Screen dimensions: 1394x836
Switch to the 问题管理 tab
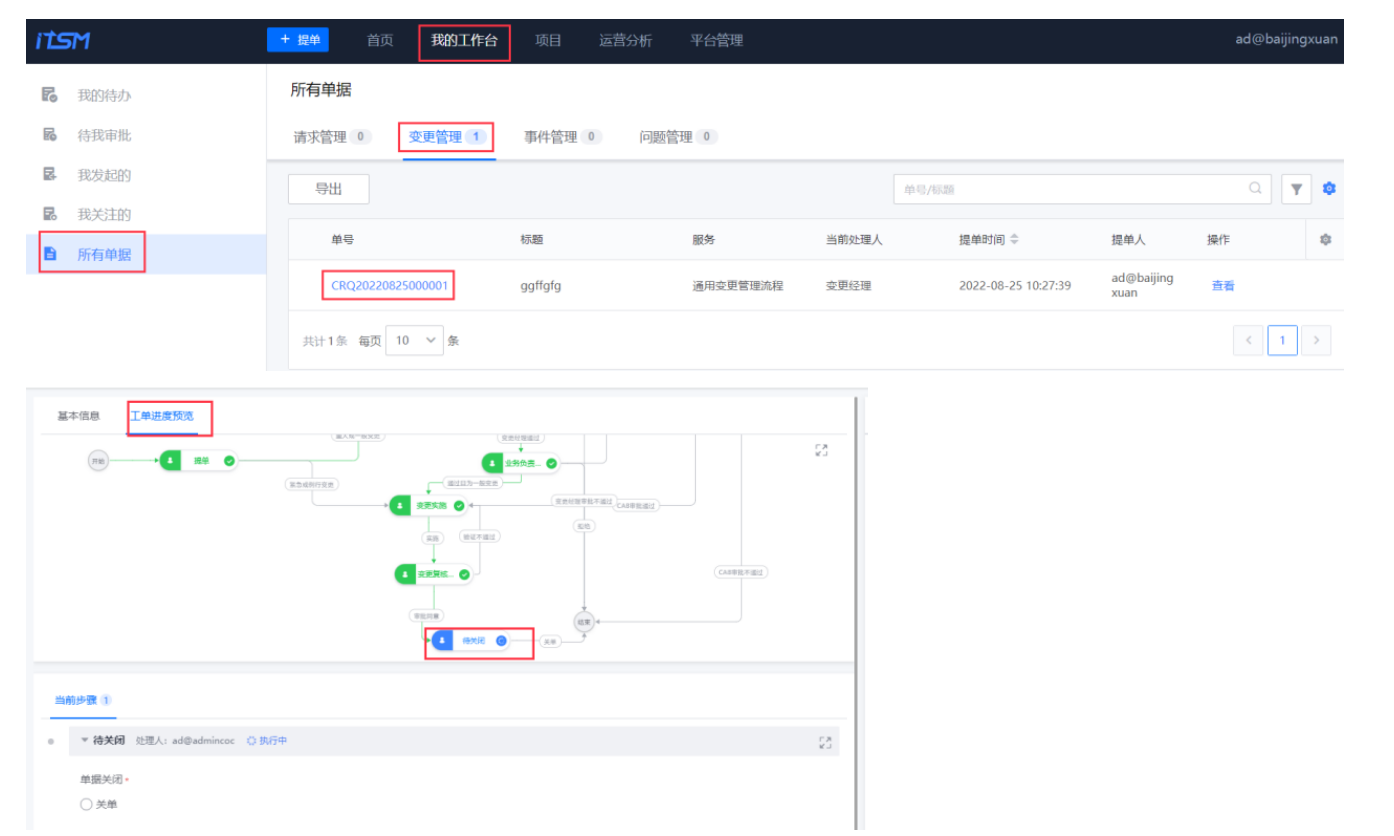[x=678, y=137]
